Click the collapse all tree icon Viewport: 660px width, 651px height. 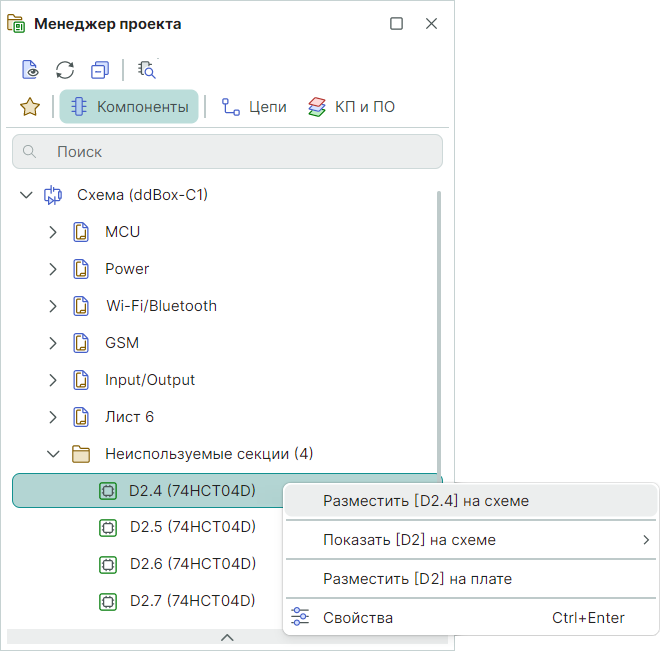coord(99,70)
